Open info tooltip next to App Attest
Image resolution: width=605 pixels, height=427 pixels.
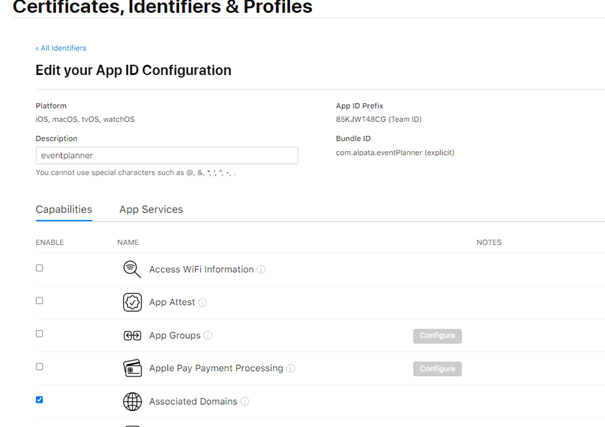(x=203, y=303)
